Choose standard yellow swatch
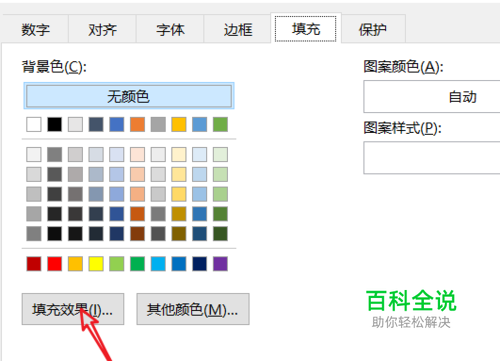 point(96,264)
